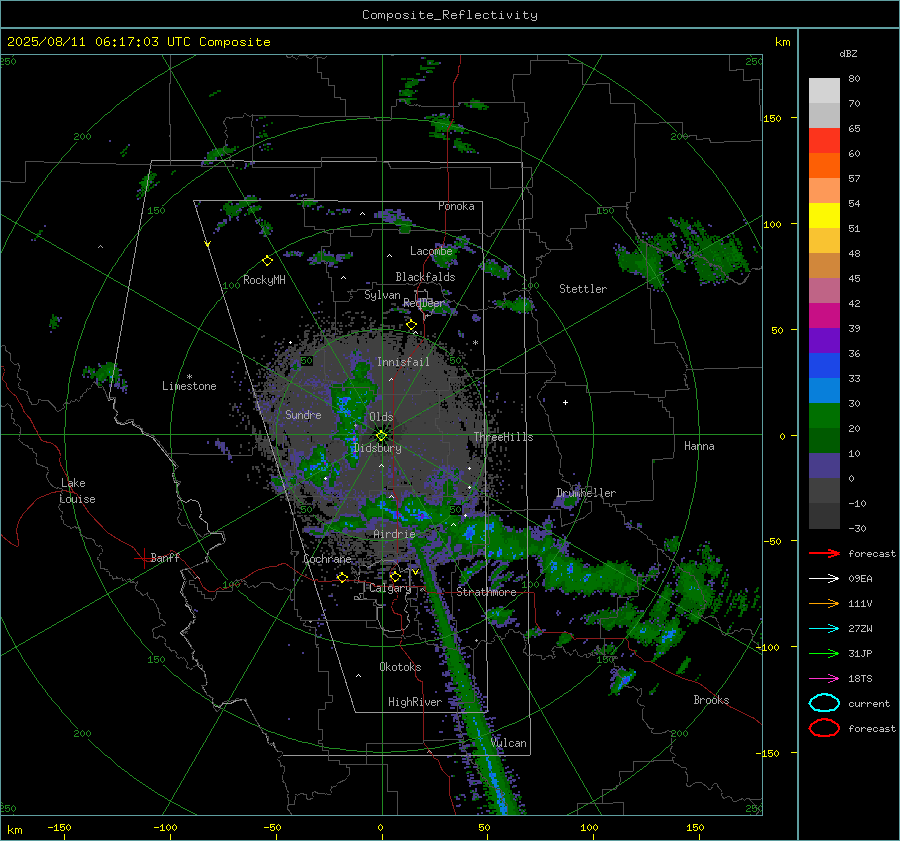
Task: Click the white plus marker west of Hanna
Action: point(565,402)
